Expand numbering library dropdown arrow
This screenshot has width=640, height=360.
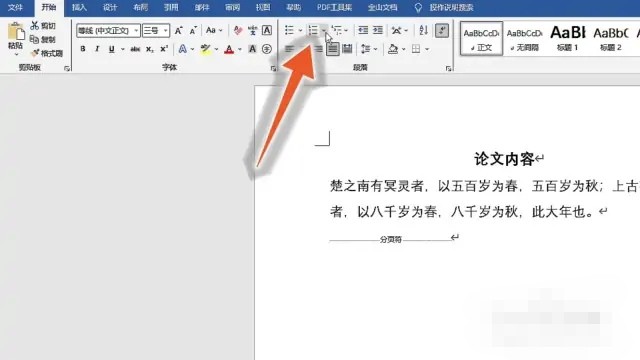pyautogui.click(x=324, y=31)
